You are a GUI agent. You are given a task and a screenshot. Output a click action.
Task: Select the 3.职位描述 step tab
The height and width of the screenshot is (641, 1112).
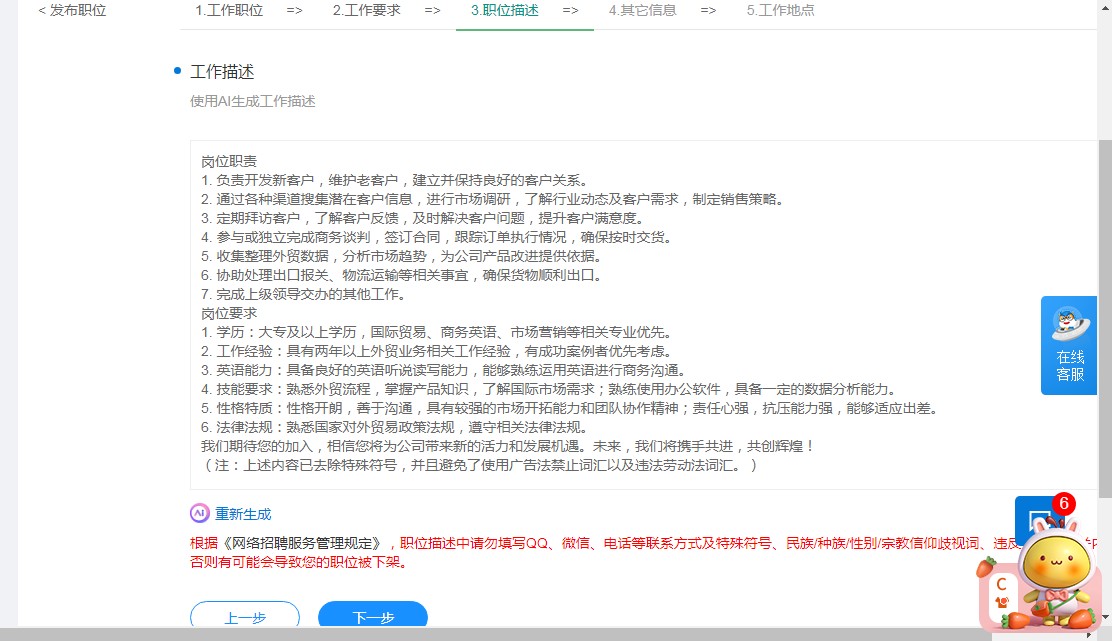(505, 11)
